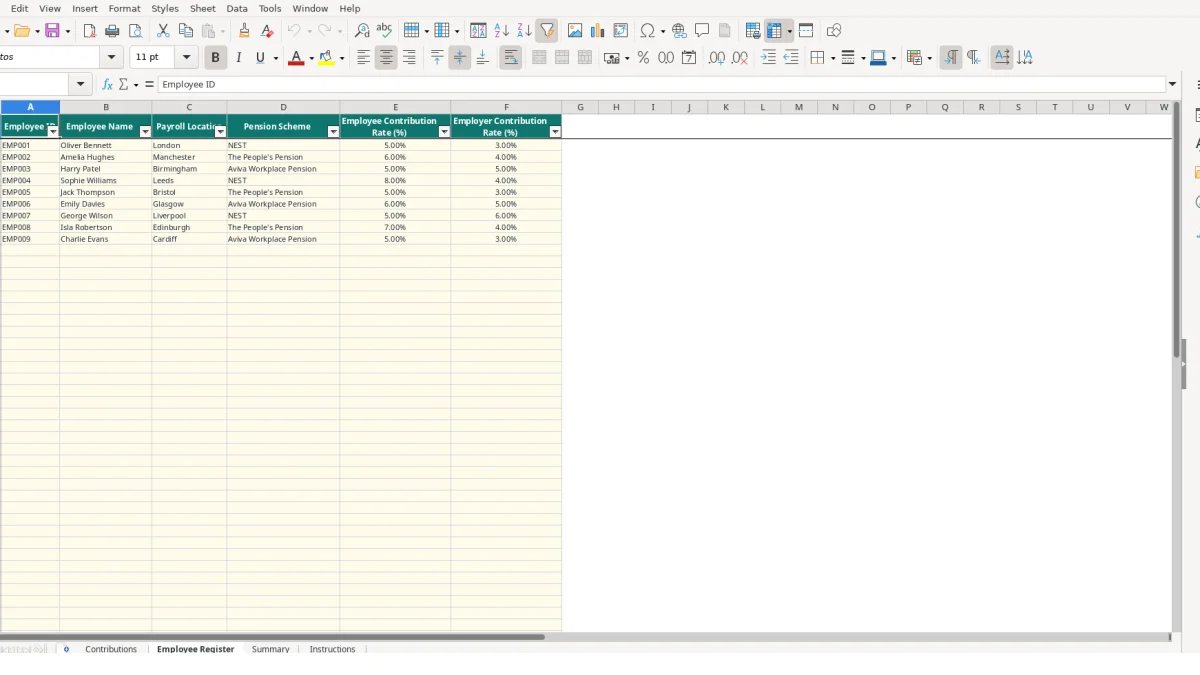Open the Pension Scheme filter dropdown
1200x675 pixels.
click(x=334, y=132)
